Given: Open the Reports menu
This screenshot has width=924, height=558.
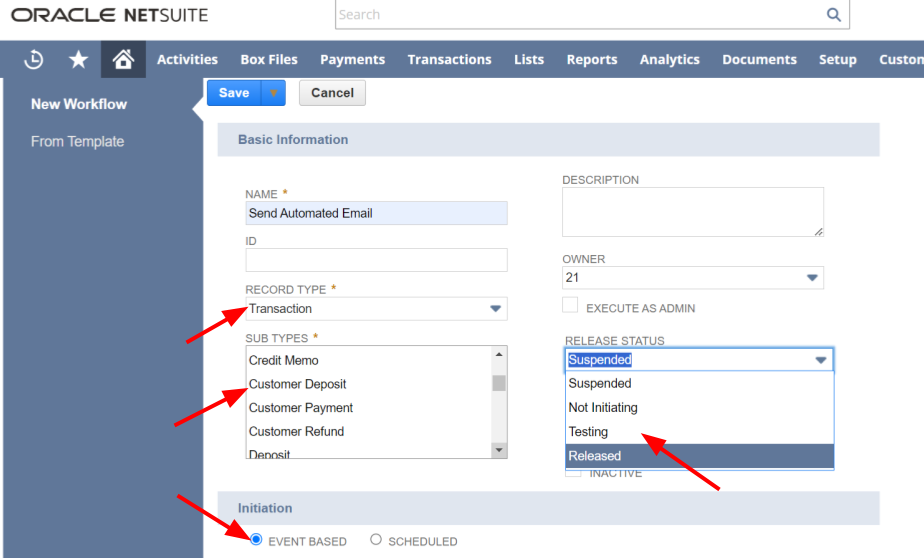Looking at the screenshot, I should pos(591,60).
